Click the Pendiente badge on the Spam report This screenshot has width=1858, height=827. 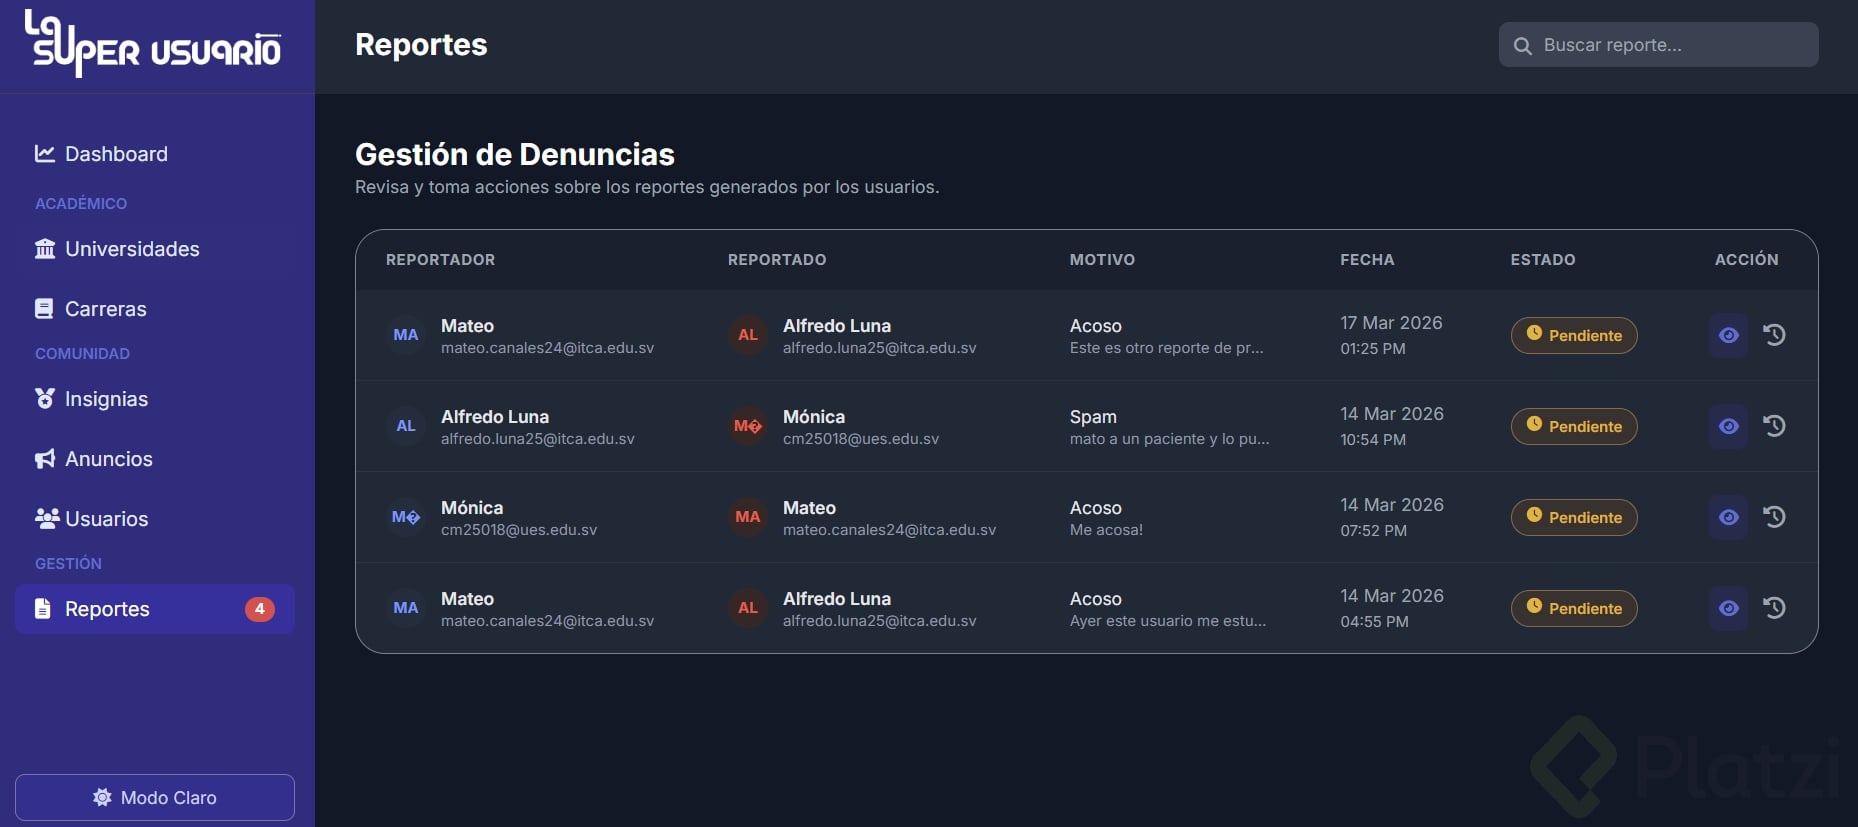[1573, 426]
